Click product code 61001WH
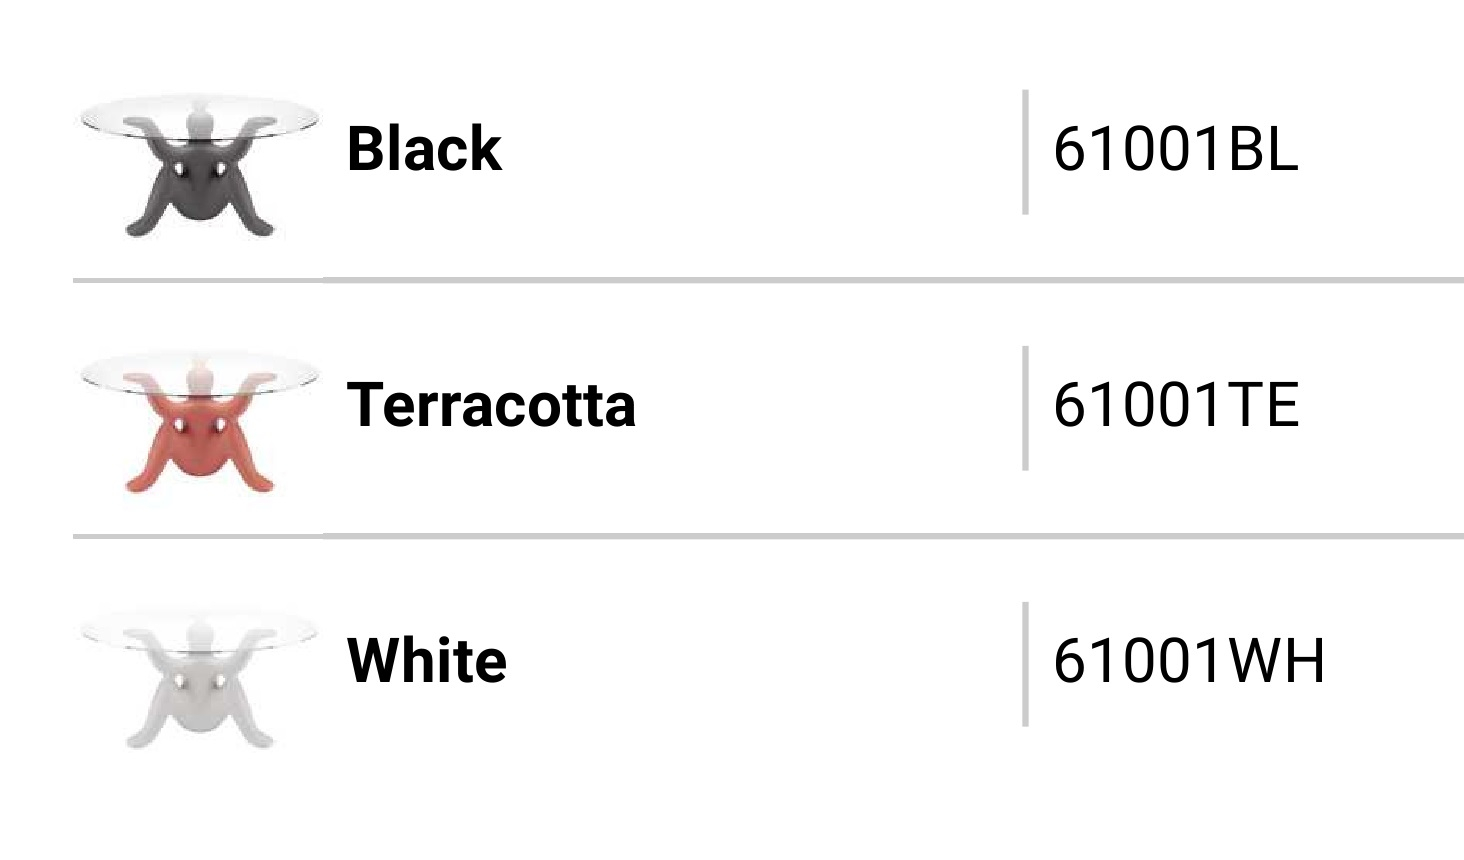This screenshot has height=860, width=1464. click(1189, 661)
